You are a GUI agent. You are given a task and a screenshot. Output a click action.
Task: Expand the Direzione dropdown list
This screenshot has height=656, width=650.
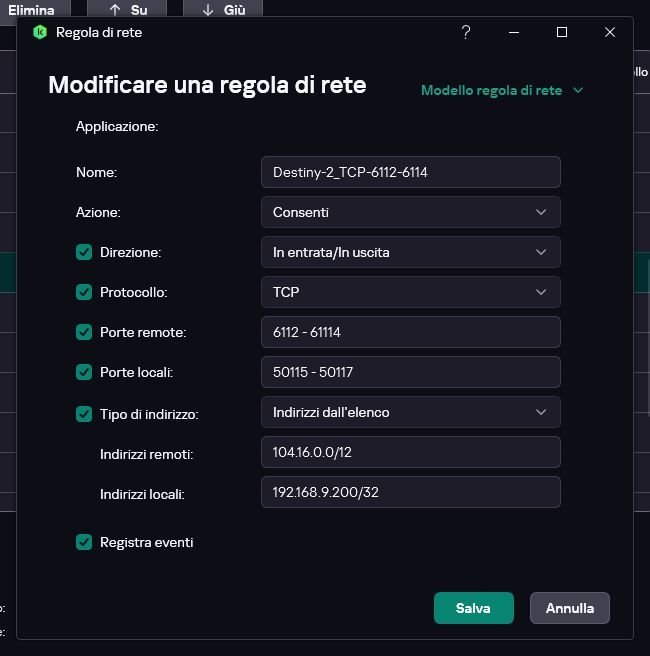(x=410, y=252)
